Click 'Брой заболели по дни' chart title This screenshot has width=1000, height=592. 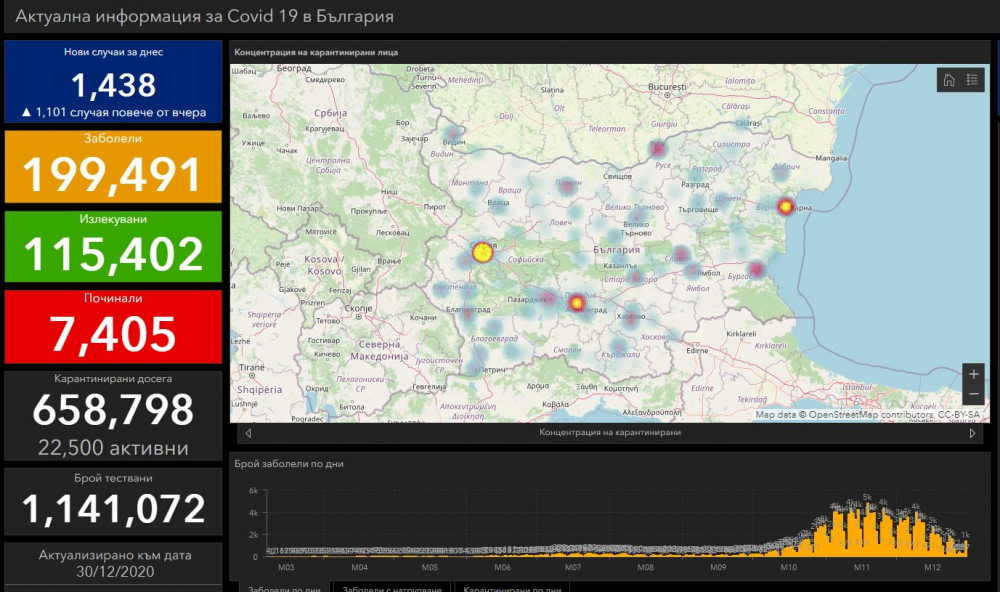click(289, 464)
